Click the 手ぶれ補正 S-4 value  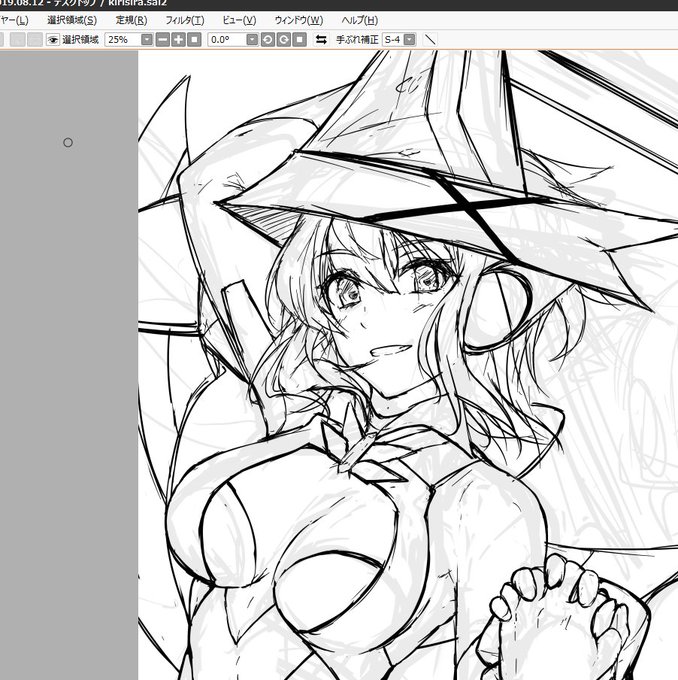tap(393, 40)
